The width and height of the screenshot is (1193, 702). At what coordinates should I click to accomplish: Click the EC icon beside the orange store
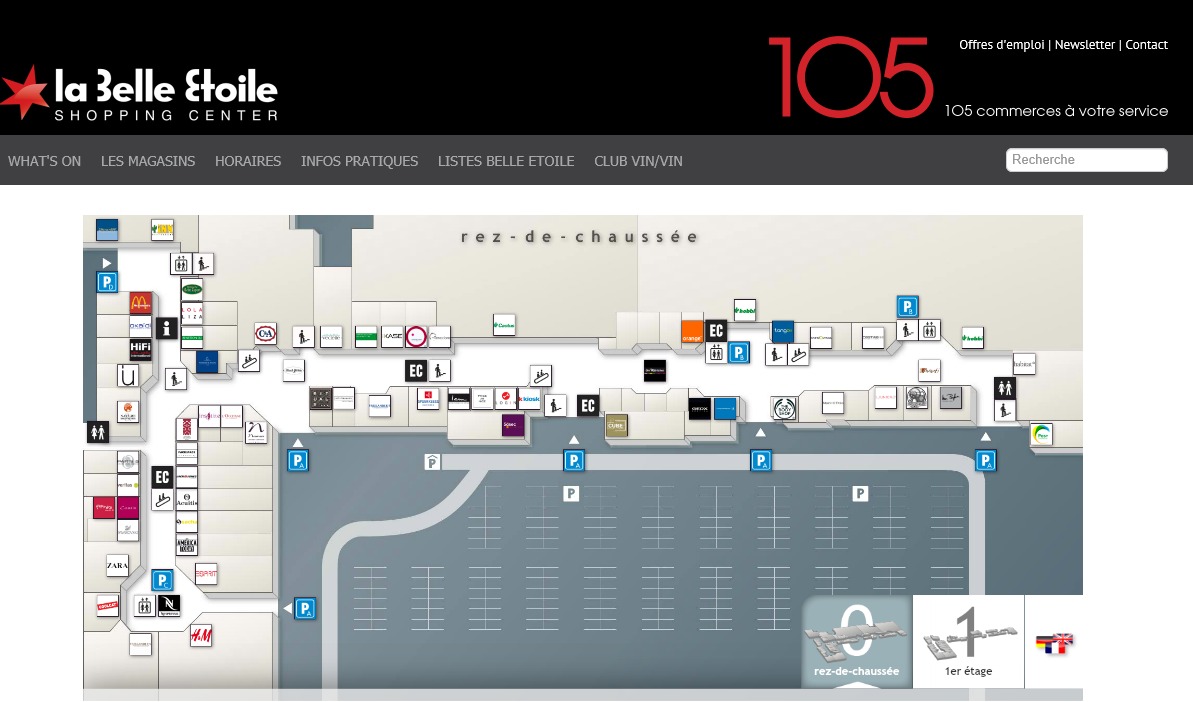[716, 331]
